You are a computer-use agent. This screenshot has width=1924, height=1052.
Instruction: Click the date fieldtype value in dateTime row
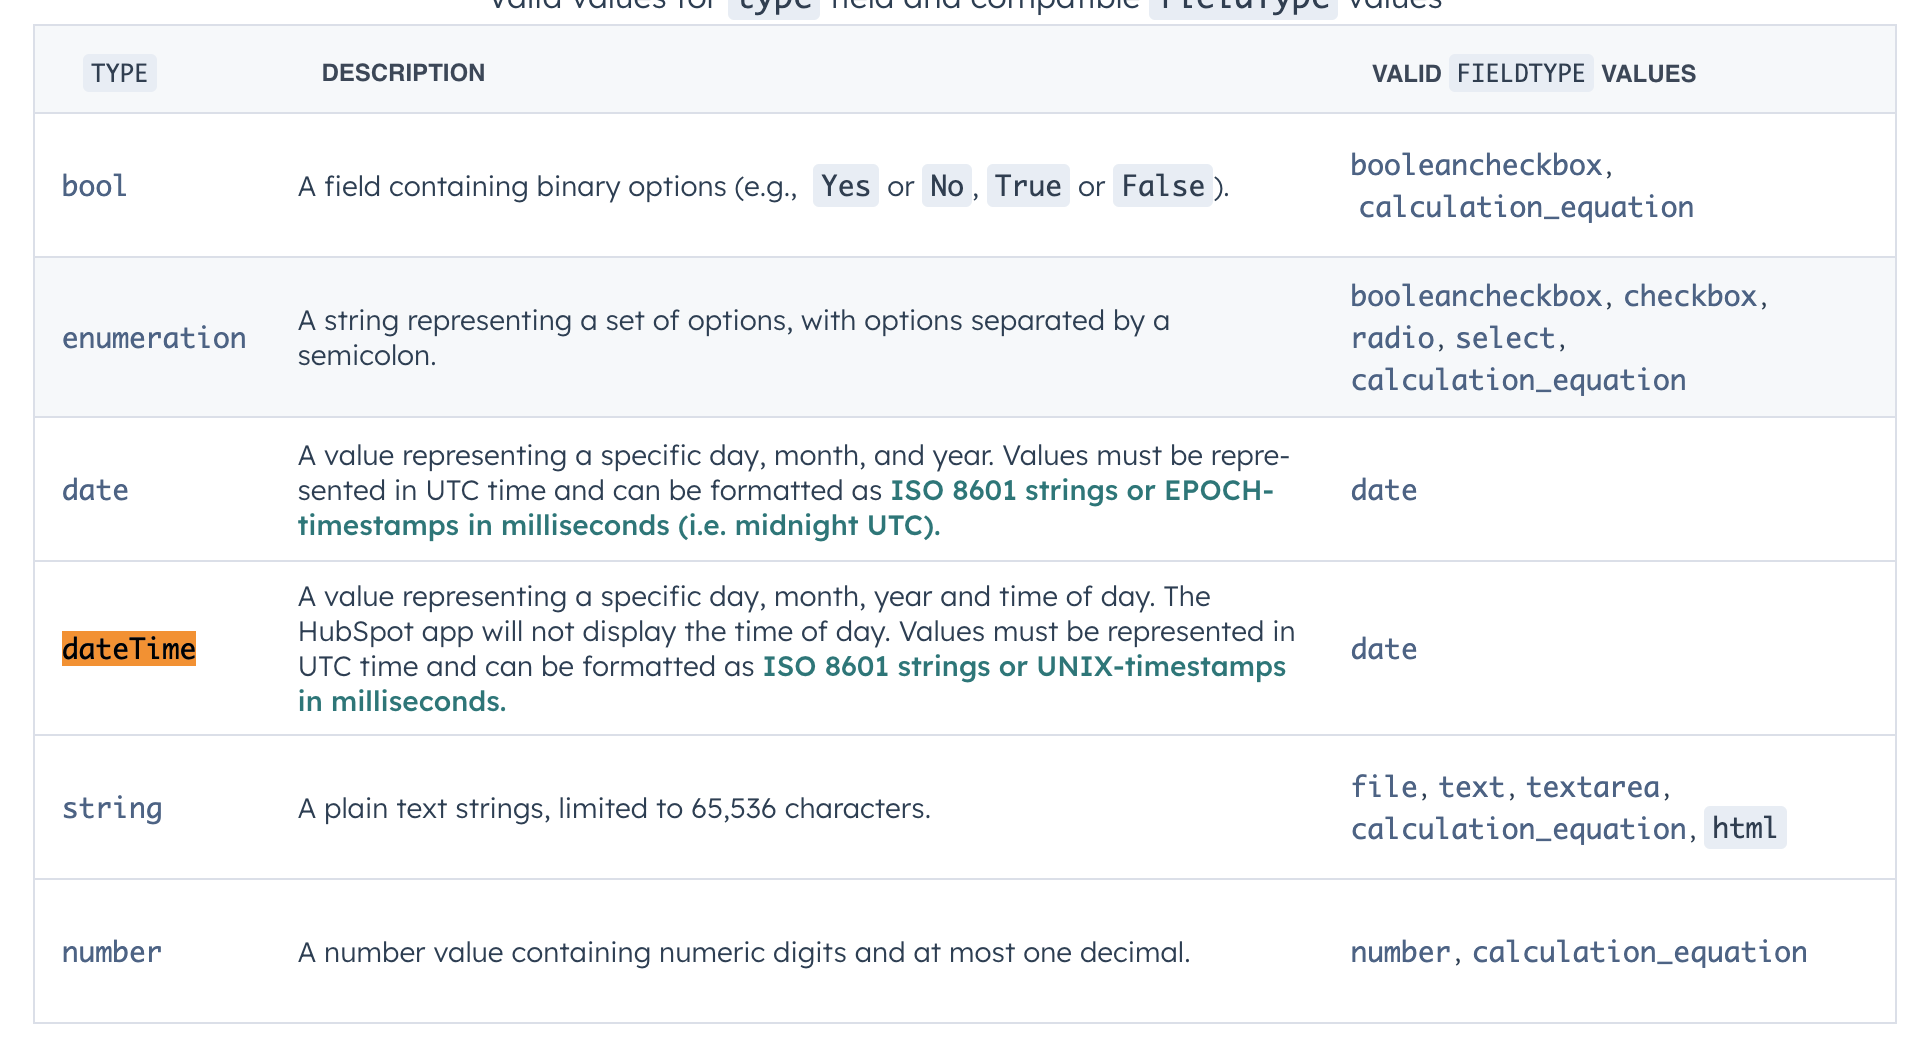coord(1384,648)
